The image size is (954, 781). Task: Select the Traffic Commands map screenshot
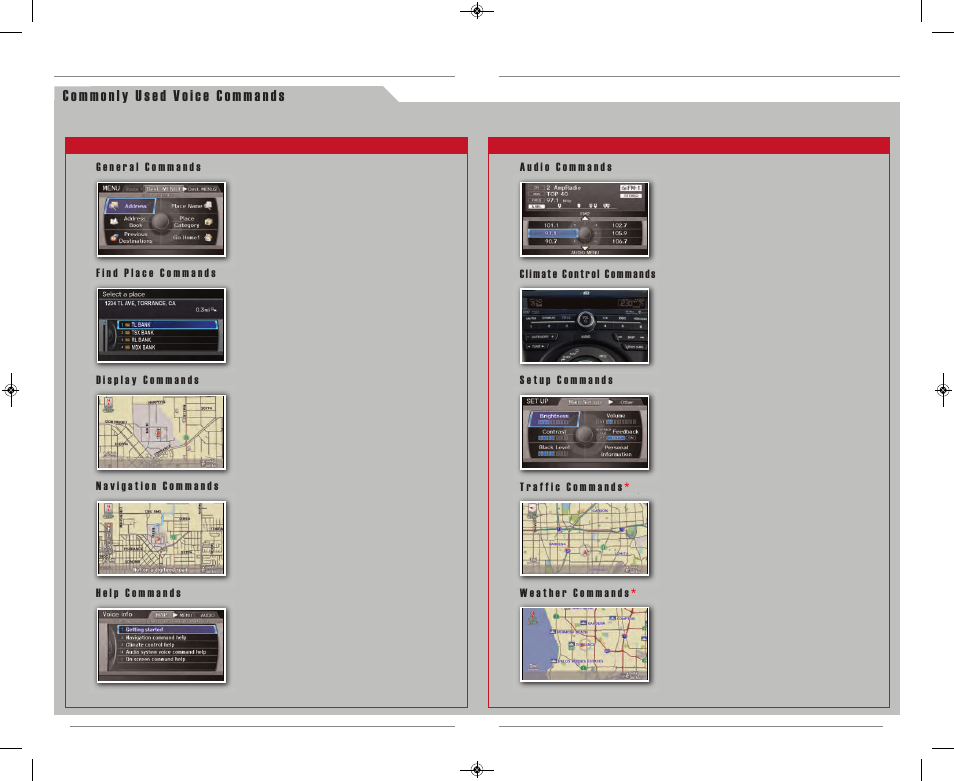click(x=585, y=538)
